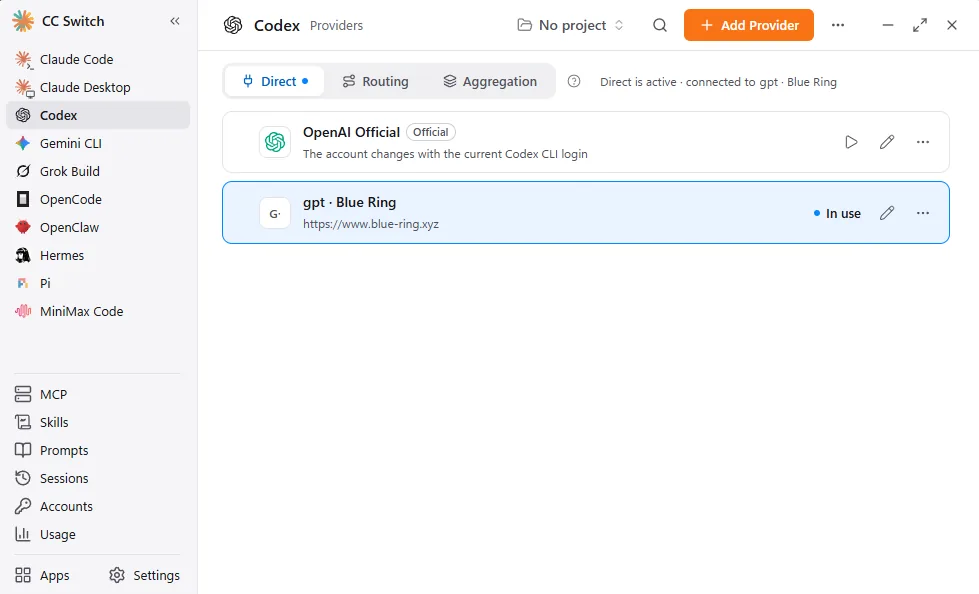This screenshot has width=979, height=594.
Task: View Sessions history
Action: [x=98, y=478]
